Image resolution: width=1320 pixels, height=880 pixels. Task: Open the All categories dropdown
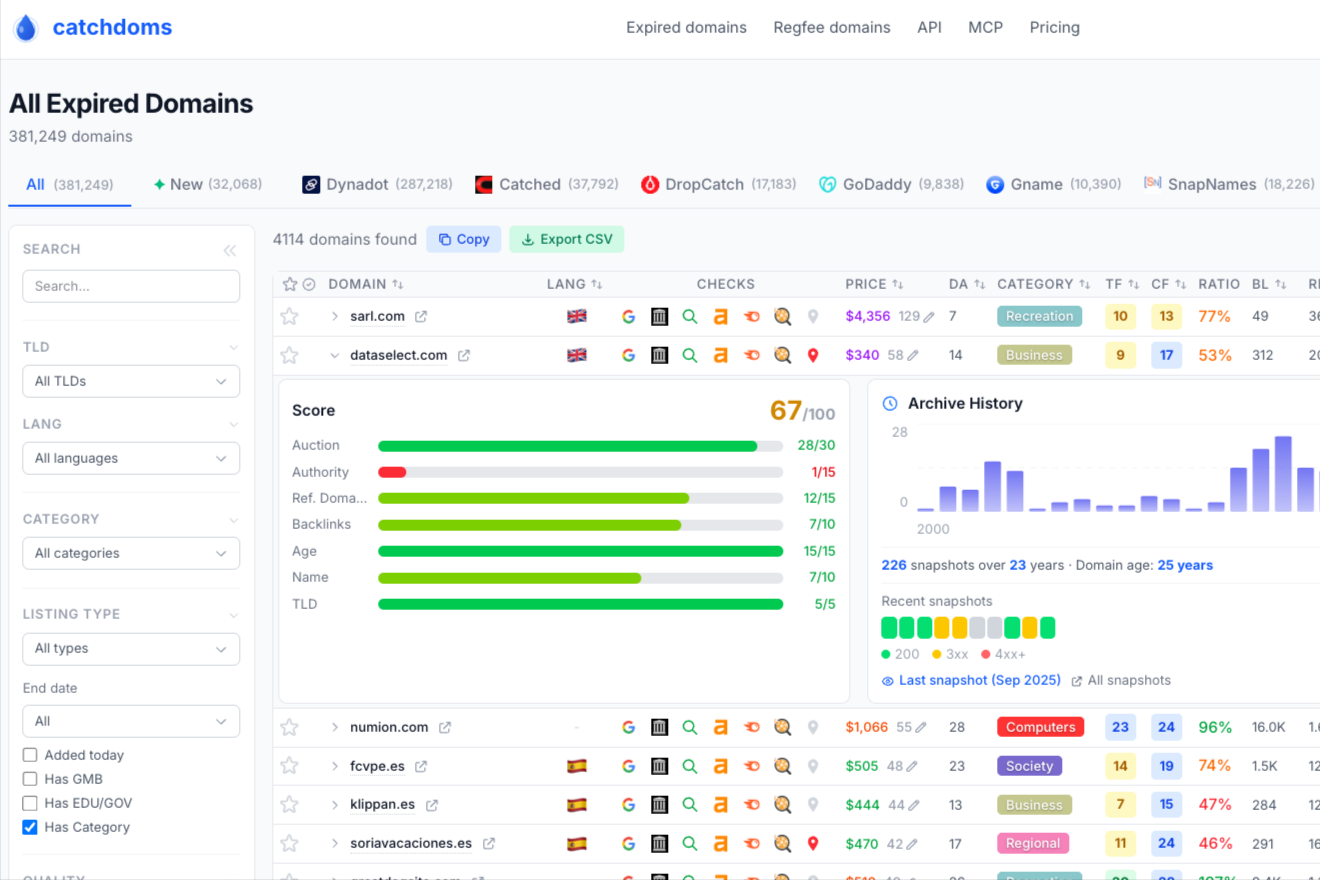[131, 553]
